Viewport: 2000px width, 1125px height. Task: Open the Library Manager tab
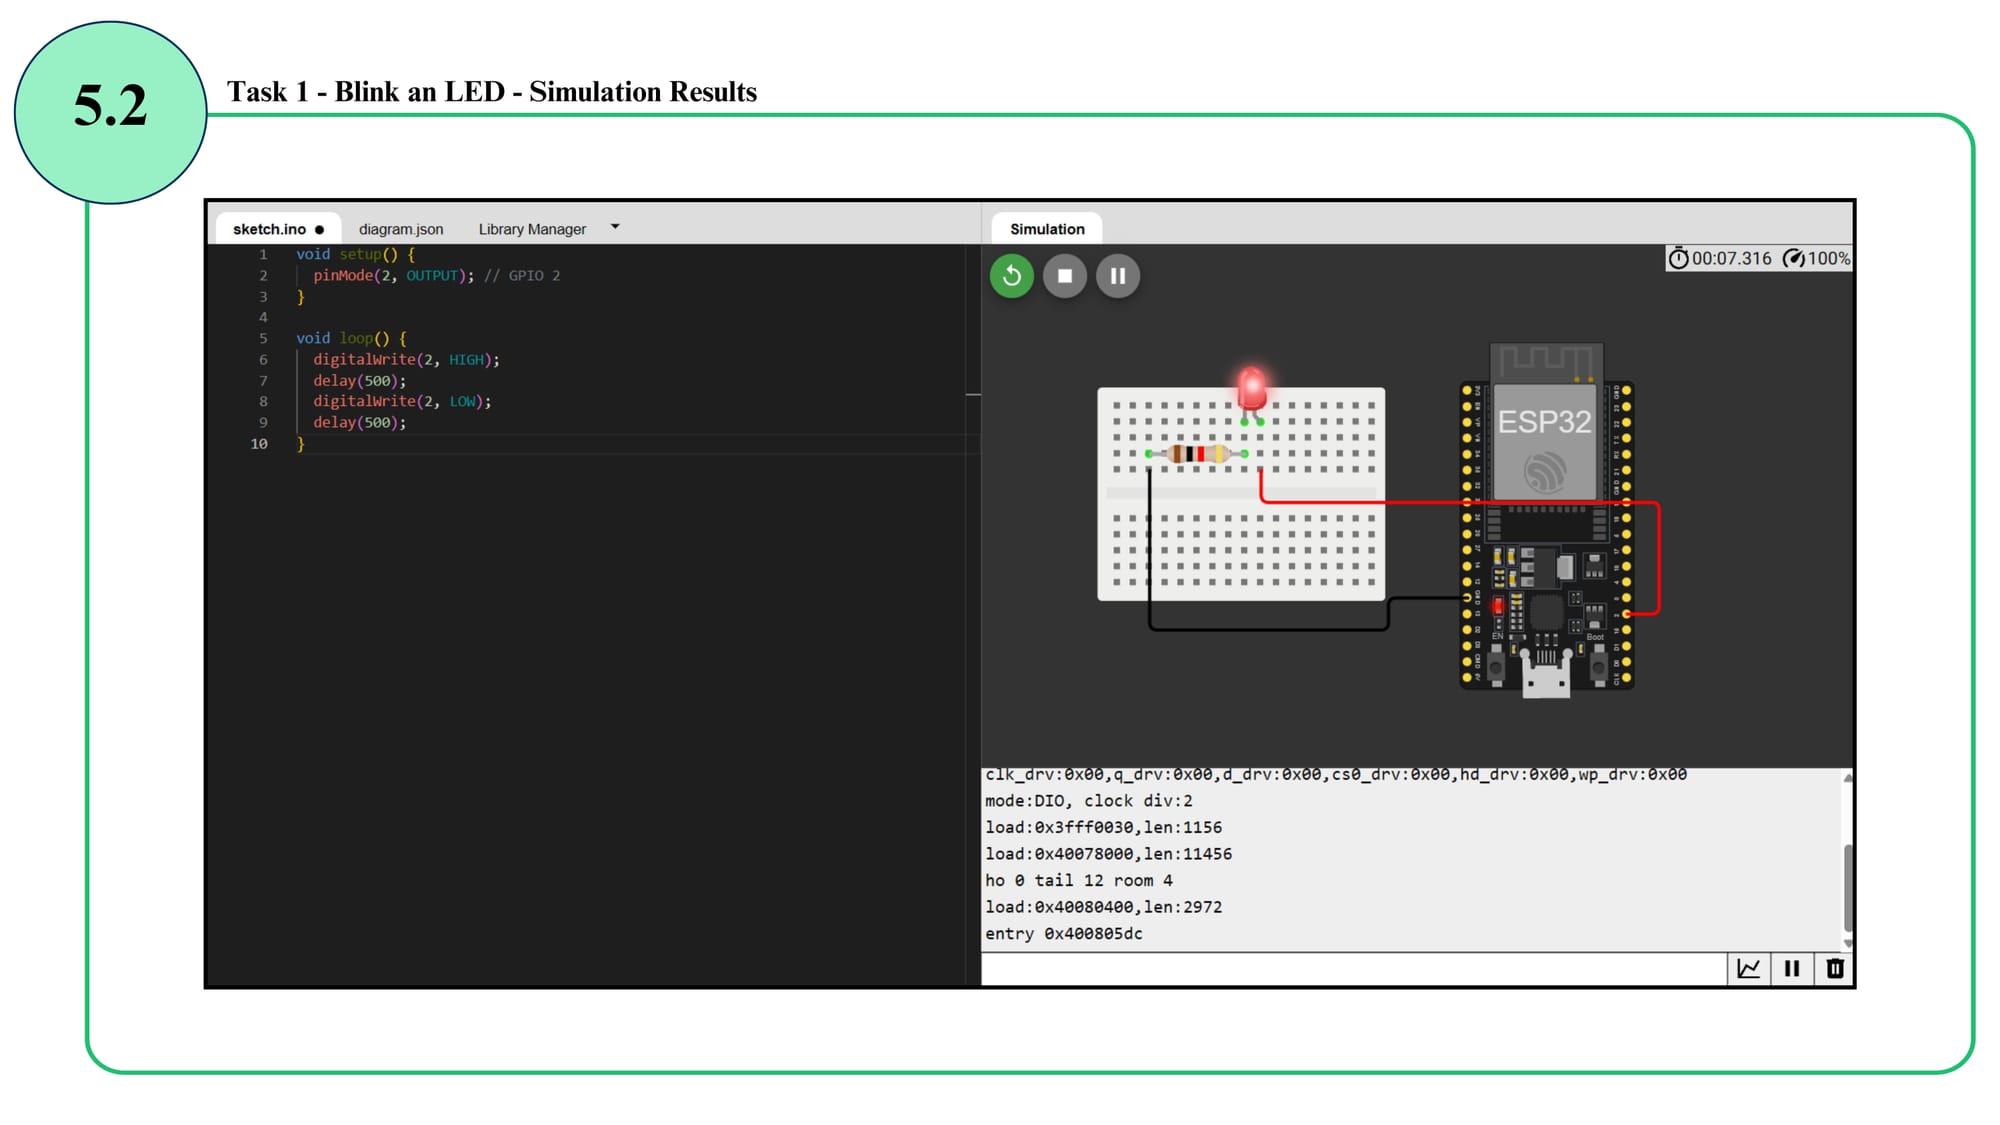click(x=532, y=229)
